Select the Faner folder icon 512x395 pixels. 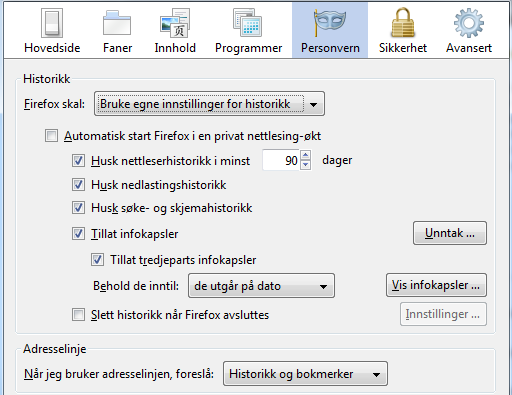pyautogui.click(x=117, y=23)
